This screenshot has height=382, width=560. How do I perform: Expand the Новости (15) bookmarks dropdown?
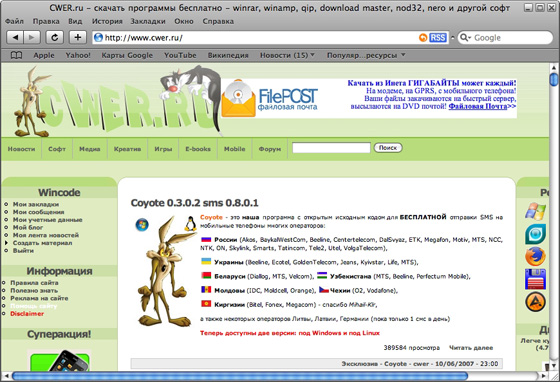pyautogui.click(x=288, y=55)
